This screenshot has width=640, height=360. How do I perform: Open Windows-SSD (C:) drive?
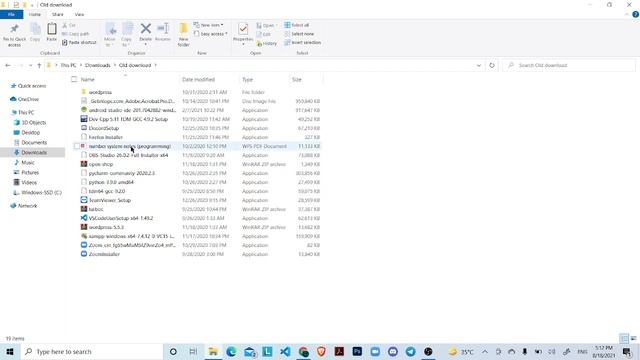pyautogui.click(x=38, y=193)
